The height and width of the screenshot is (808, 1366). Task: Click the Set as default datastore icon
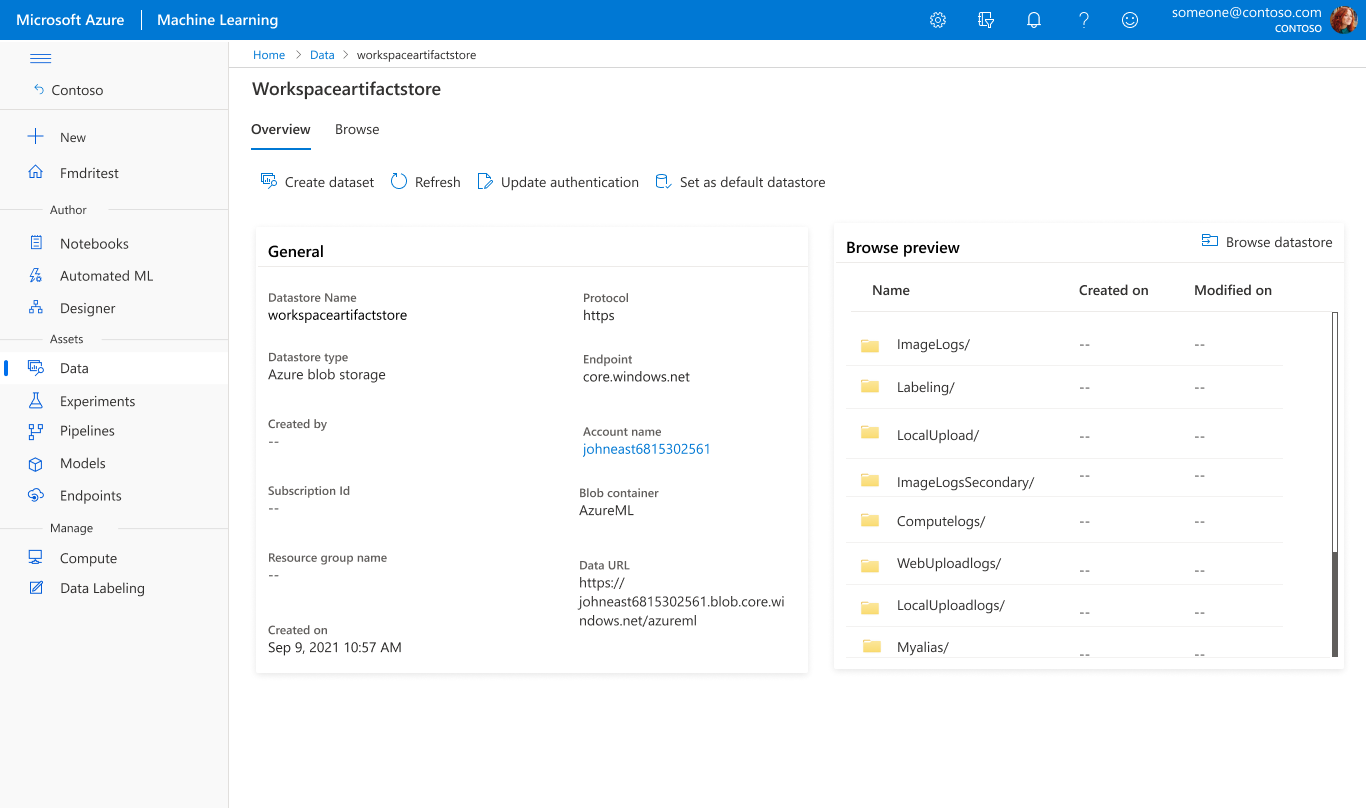tap(662, 181)
